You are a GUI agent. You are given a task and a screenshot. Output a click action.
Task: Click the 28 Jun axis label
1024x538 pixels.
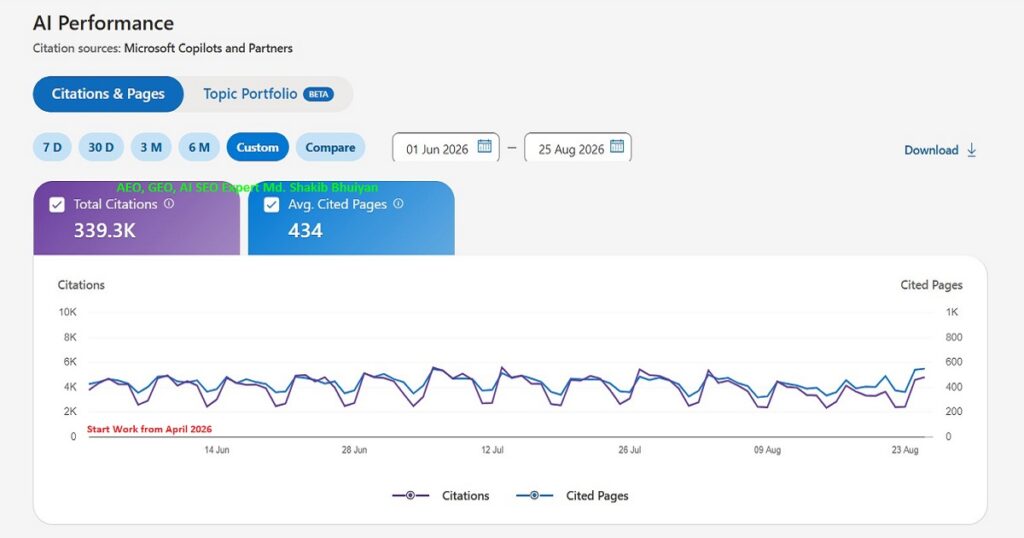click(x=354, y=450)
